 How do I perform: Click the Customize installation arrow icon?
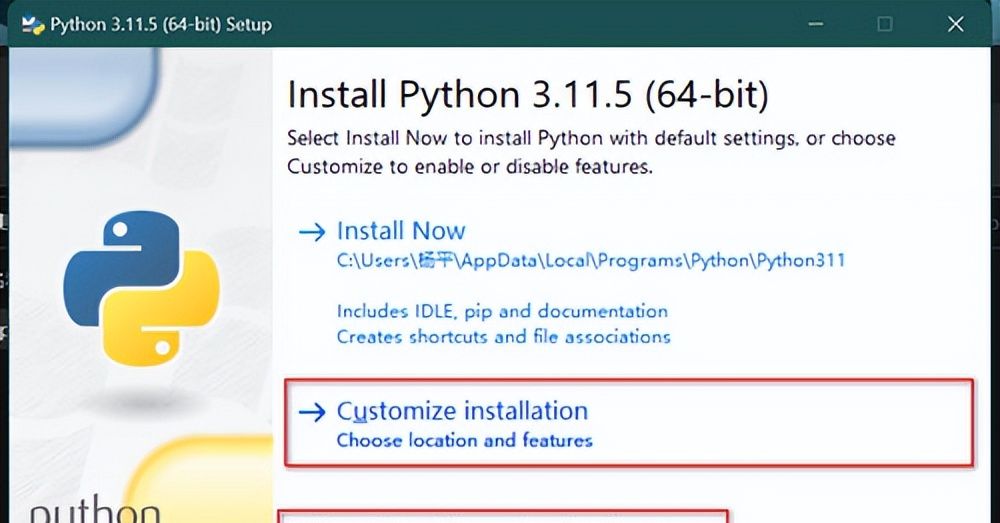(312, 412)
